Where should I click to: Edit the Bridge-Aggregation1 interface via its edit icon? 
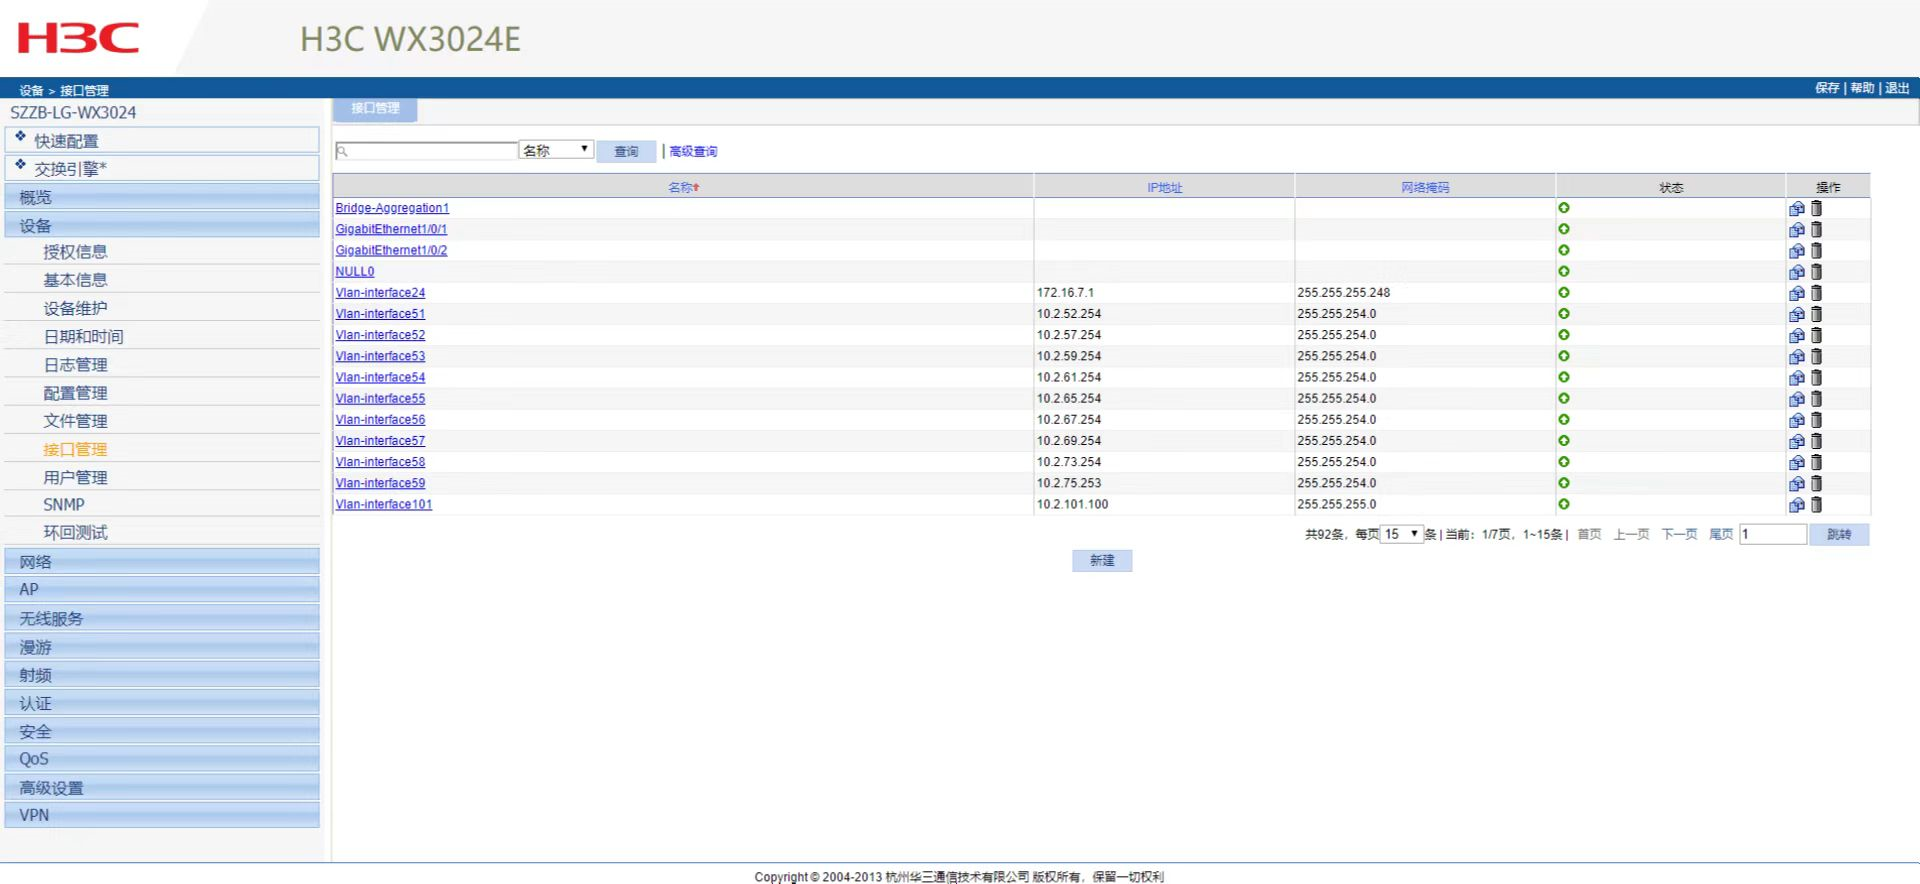1797,208
